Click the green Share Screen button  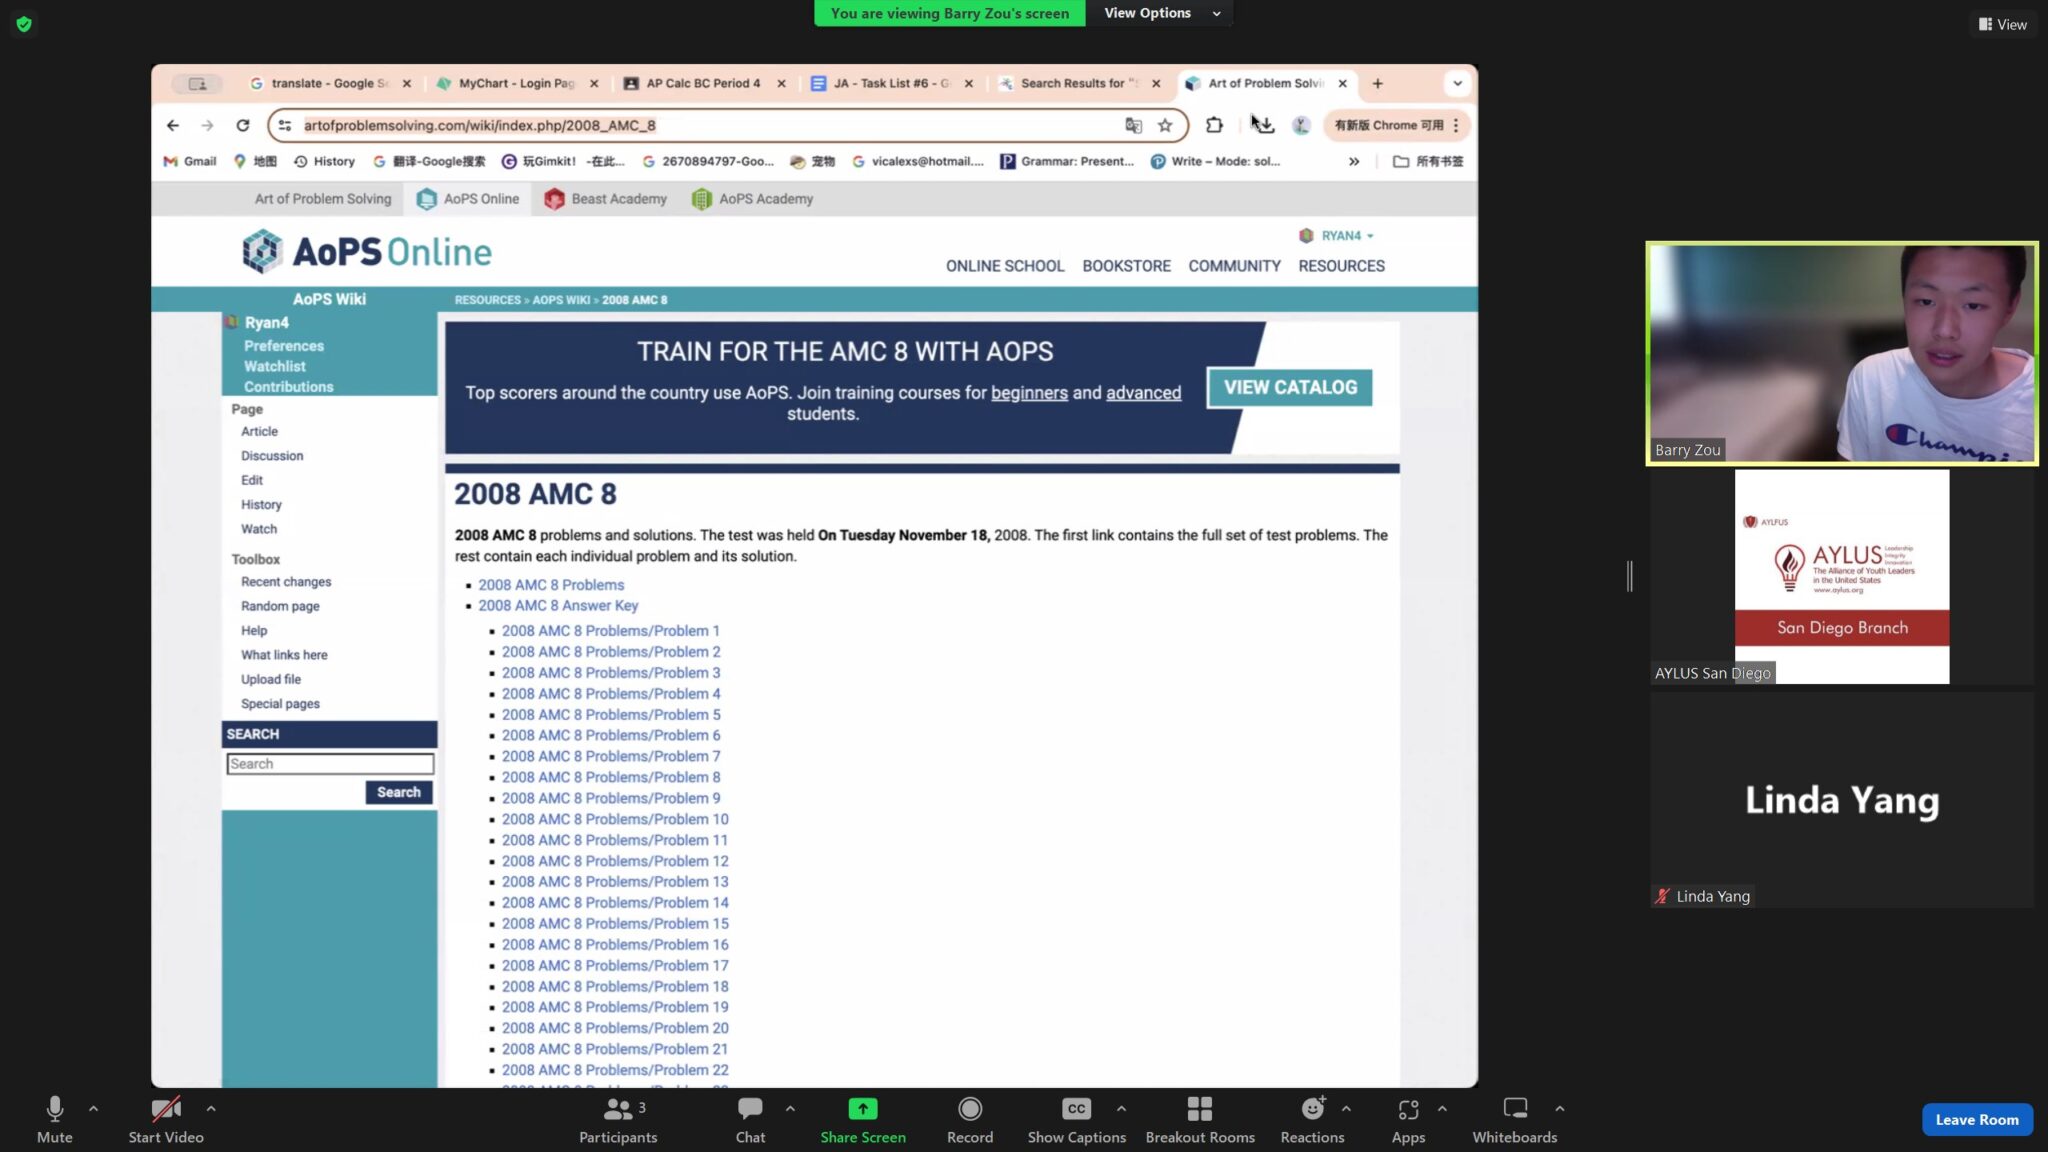[x=862, y=1119]
